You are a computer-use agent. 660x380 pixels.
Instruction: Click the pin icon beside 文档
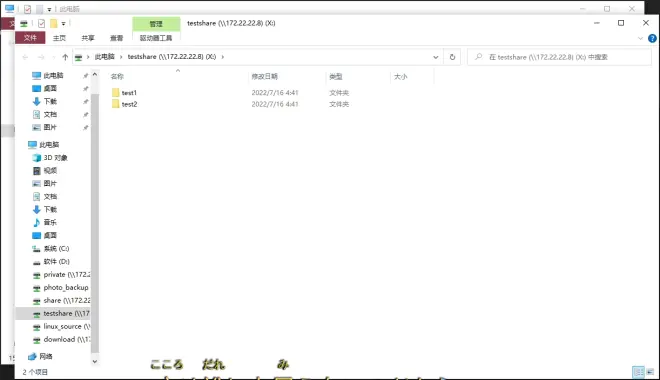(86, 114)
